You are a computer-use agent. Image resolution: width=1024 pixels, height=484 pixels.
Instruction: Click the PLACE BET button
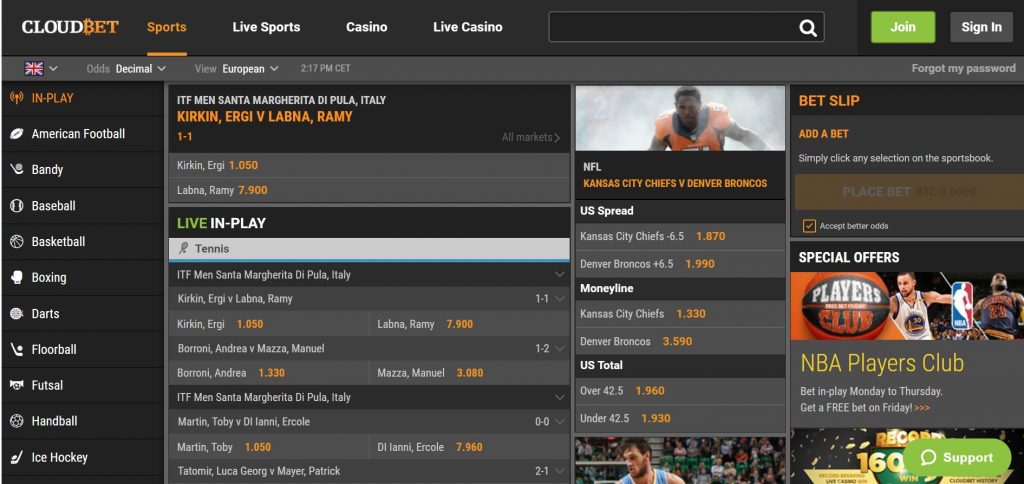909,192
